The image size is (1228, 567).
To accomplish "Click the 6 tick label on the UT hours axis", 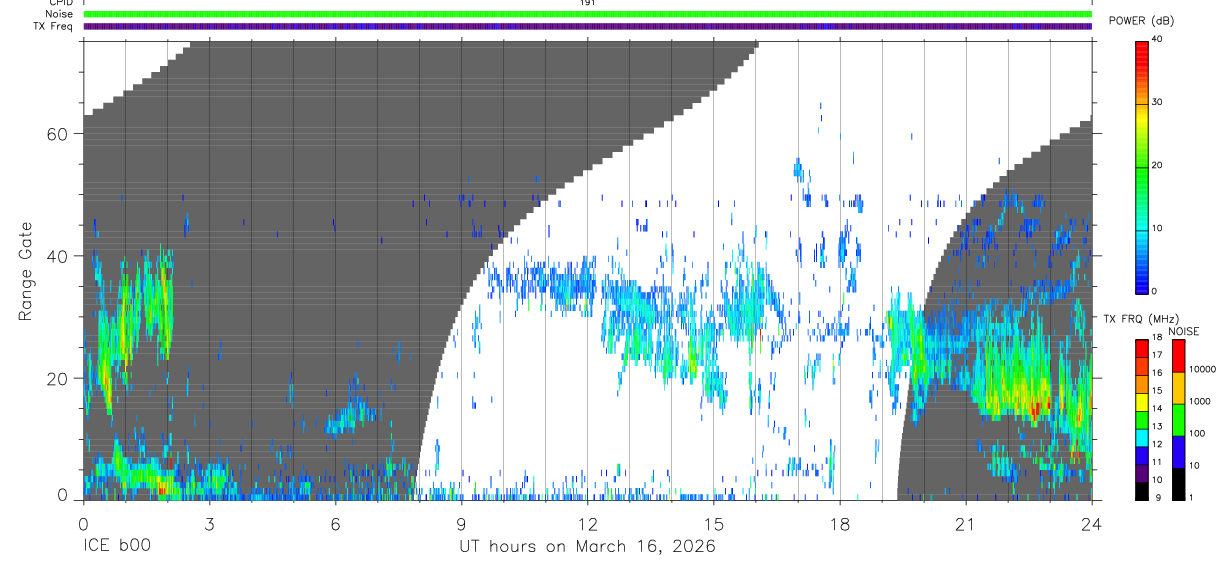I will pos(335,524).
